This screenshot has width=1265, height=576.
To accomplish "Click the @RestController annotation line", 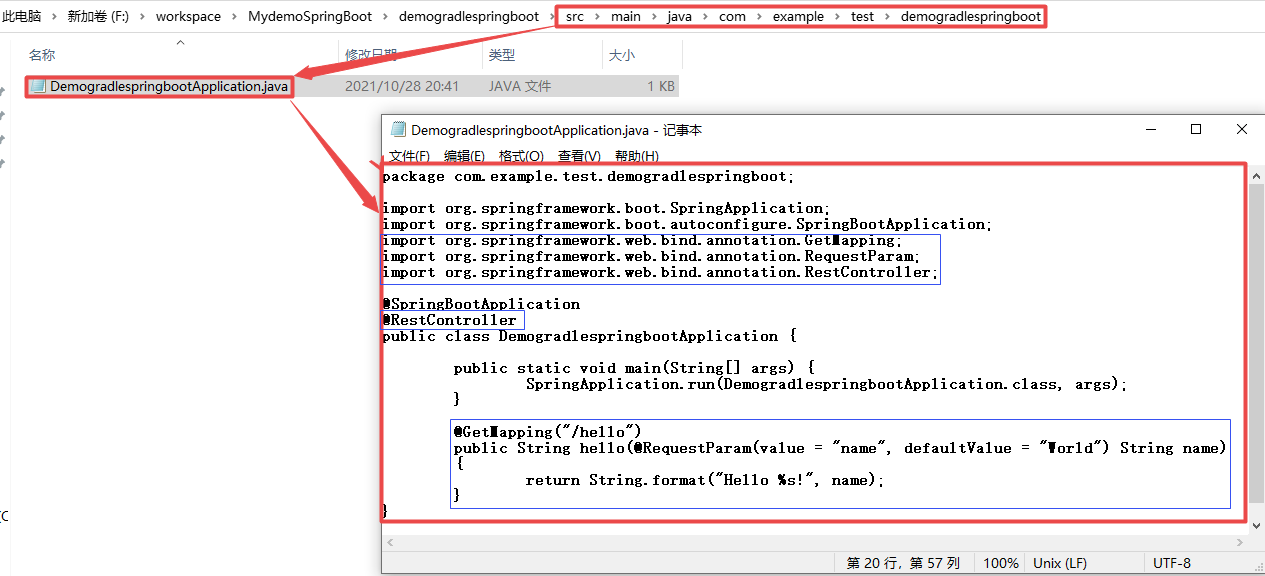I will [x=450, y=320].
